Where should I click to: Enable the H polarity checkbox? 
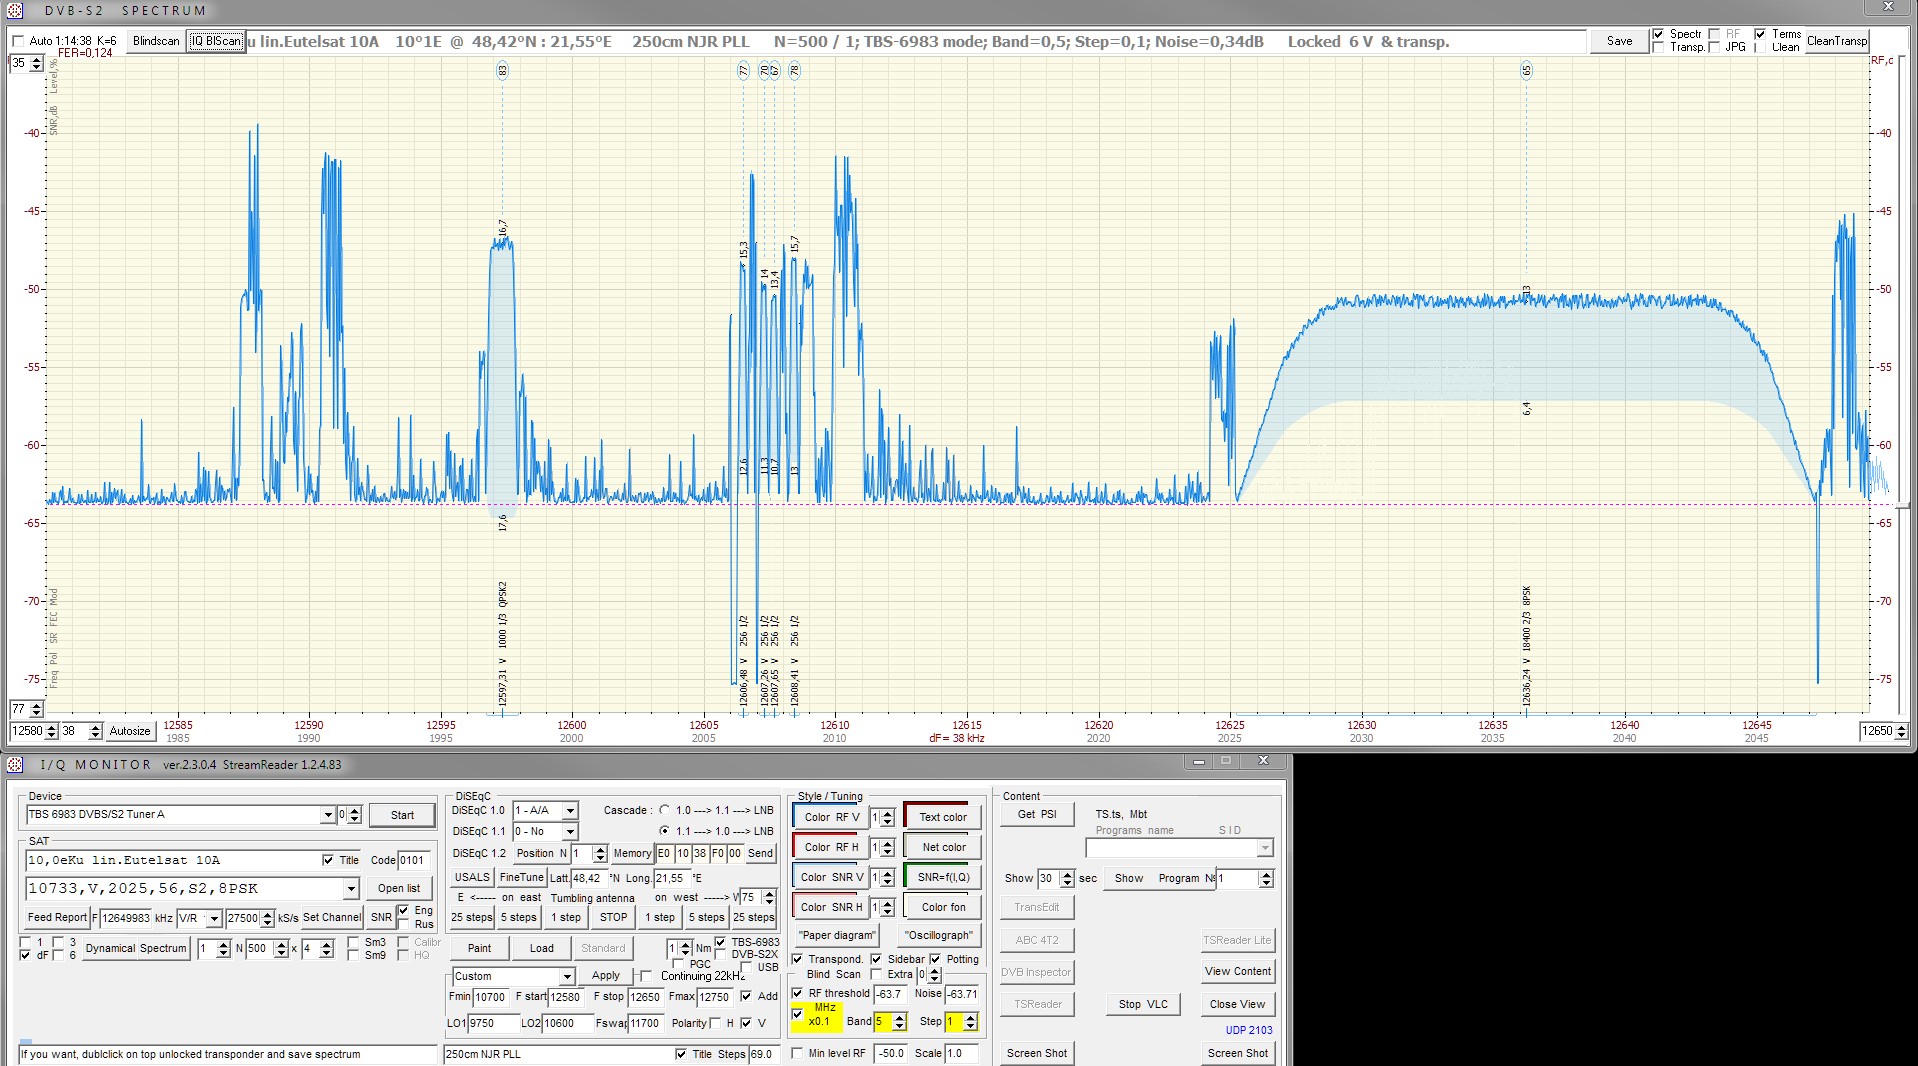(x=715, y=1023)
